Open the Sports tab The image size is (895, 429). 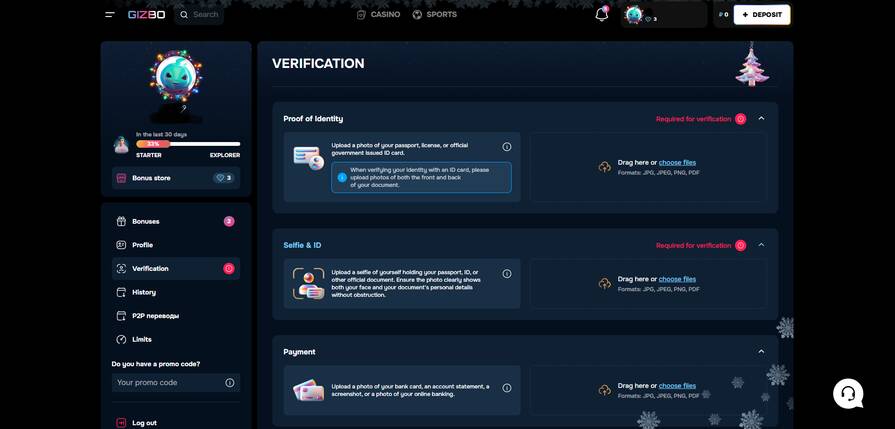point(434,15)
